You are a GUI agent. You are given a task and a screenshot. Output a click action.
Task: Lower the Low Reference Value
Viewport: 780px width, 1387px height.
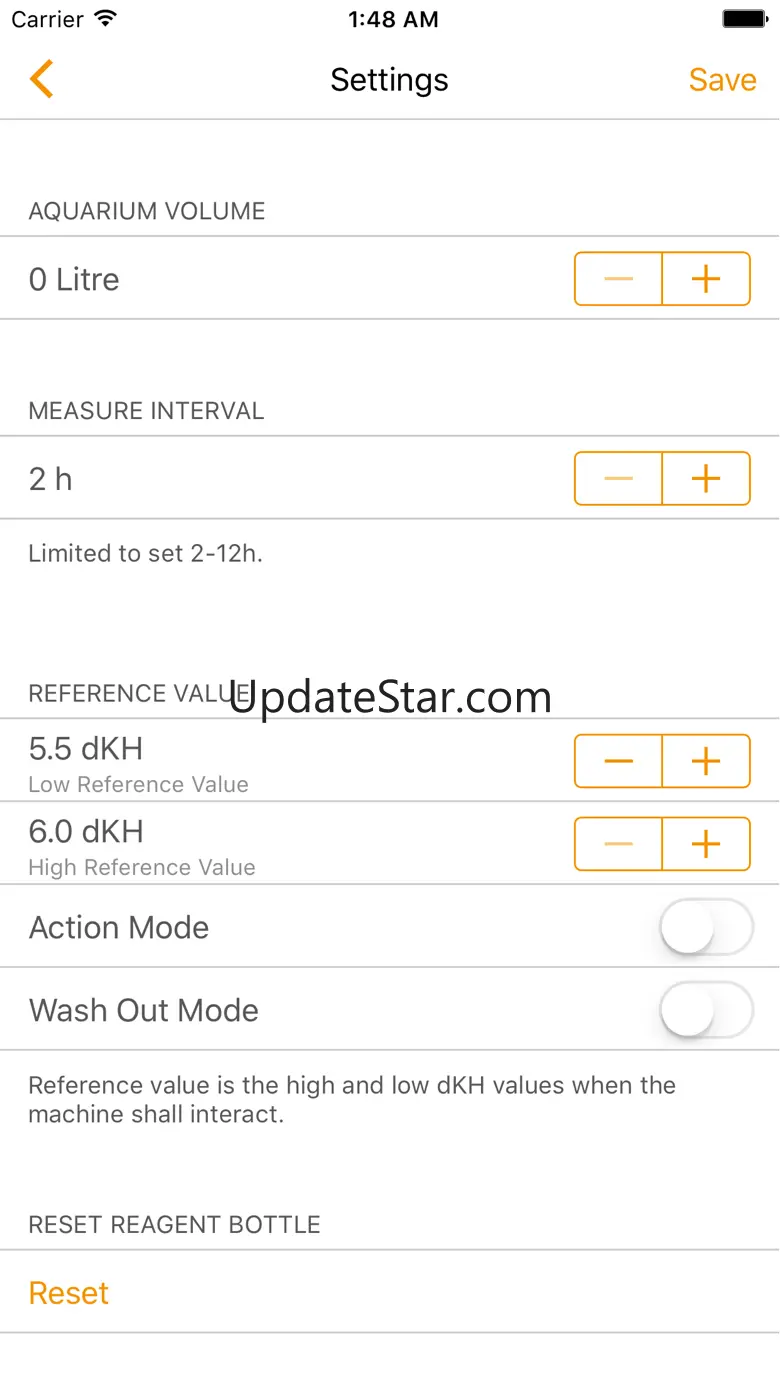pos(618,761)
